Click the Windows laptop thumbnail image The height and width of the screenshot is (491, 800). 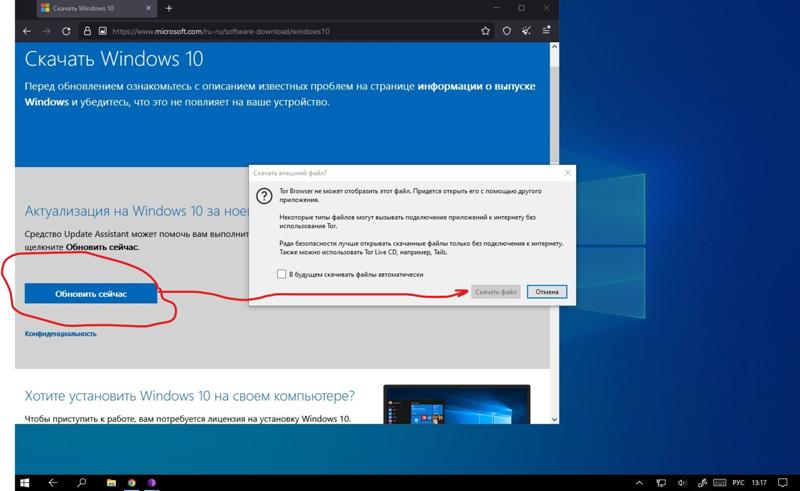click(x=457, y=404)
